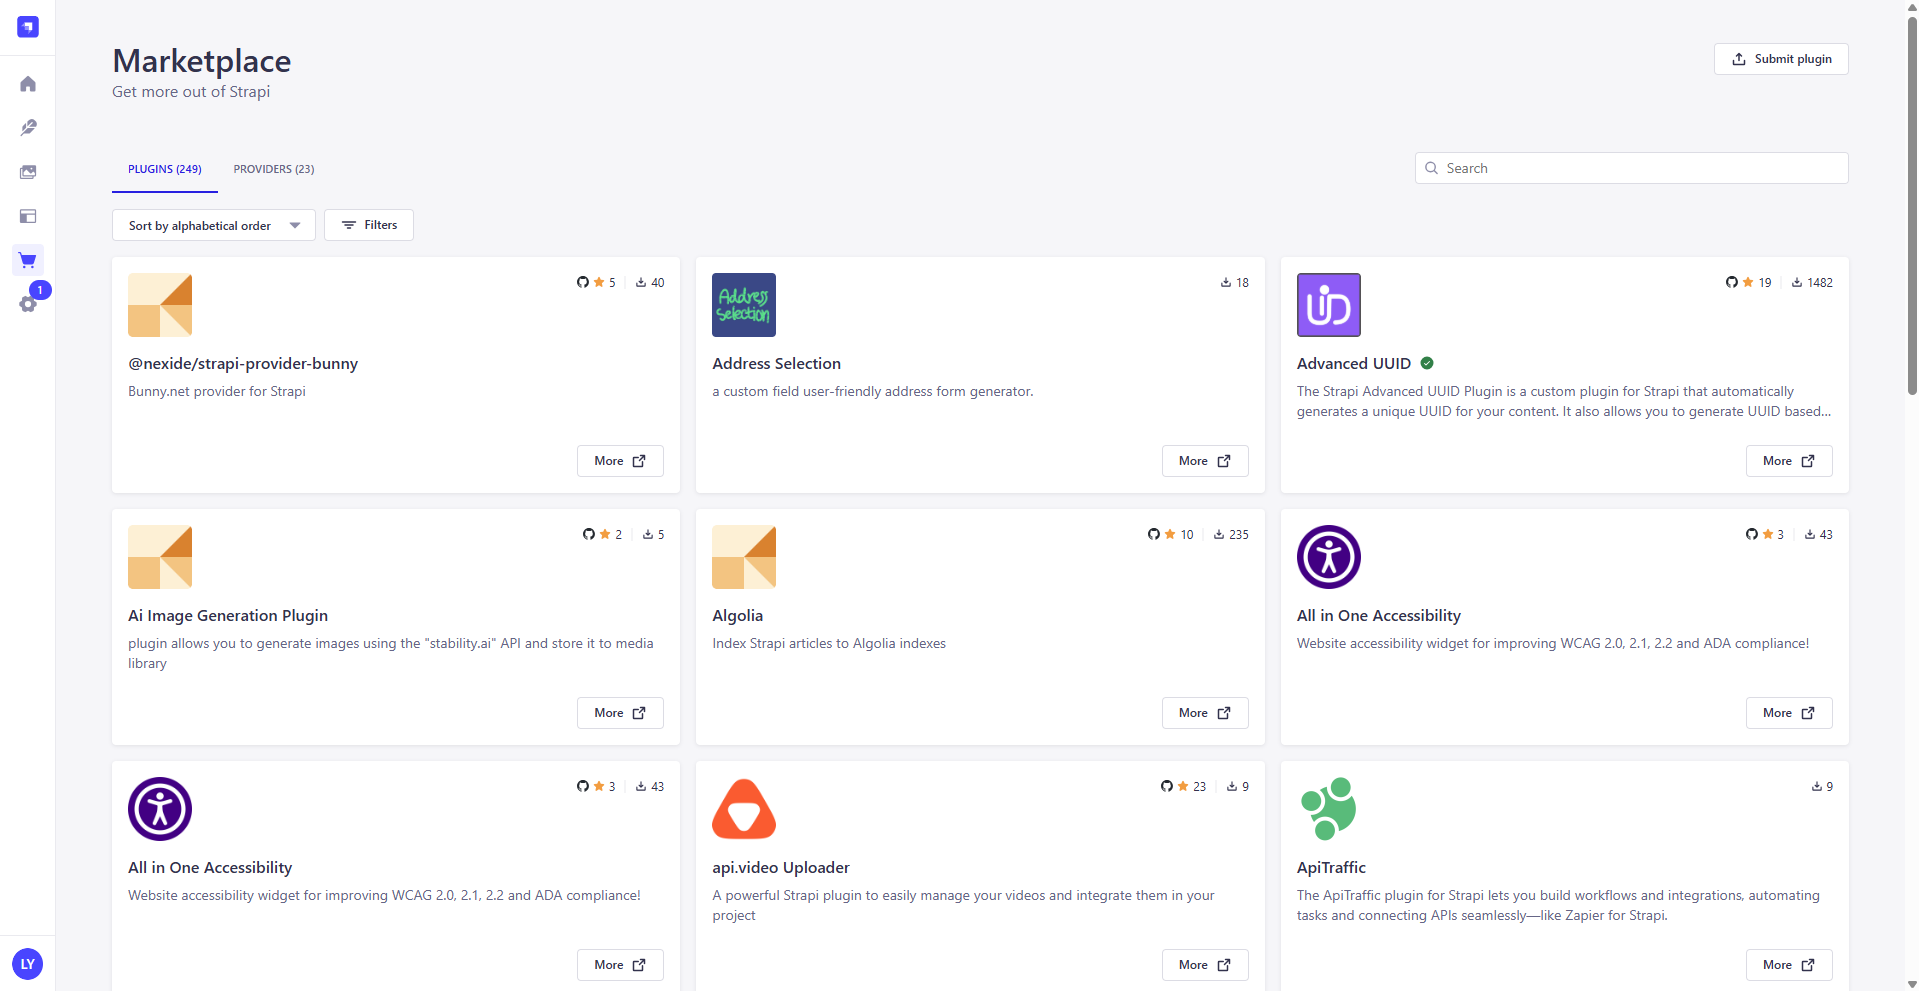Click the Submit plugin button

pyautogui.click(x=1781, y=59)
